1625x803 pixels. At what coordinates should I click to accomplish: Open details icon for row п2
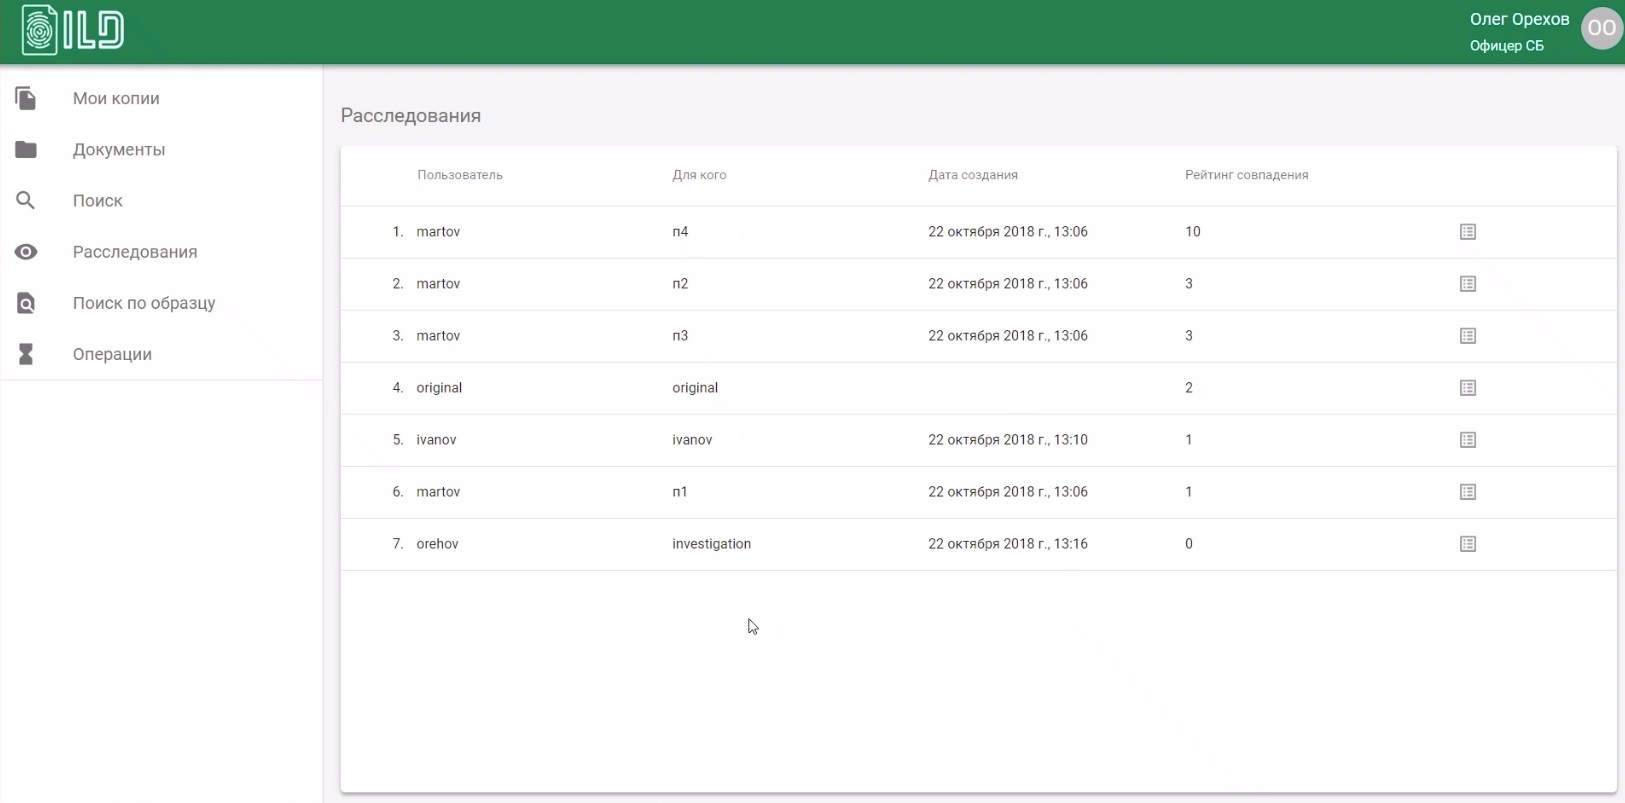1468,284
